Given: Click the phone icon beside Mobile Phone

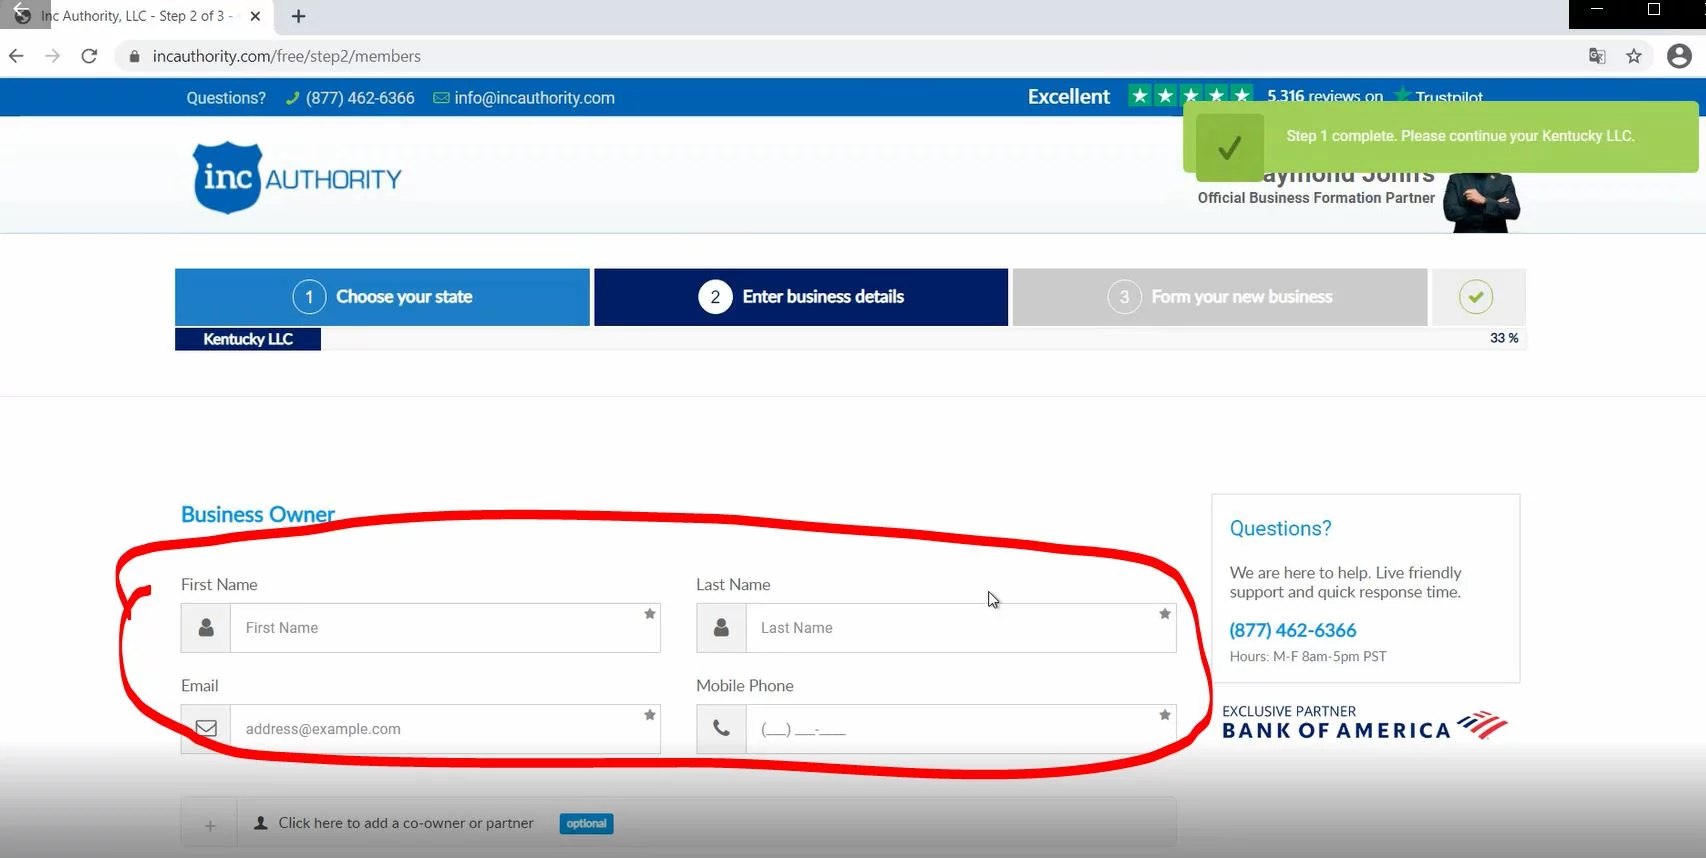Looking at the screenshot, I should [721, 729].
